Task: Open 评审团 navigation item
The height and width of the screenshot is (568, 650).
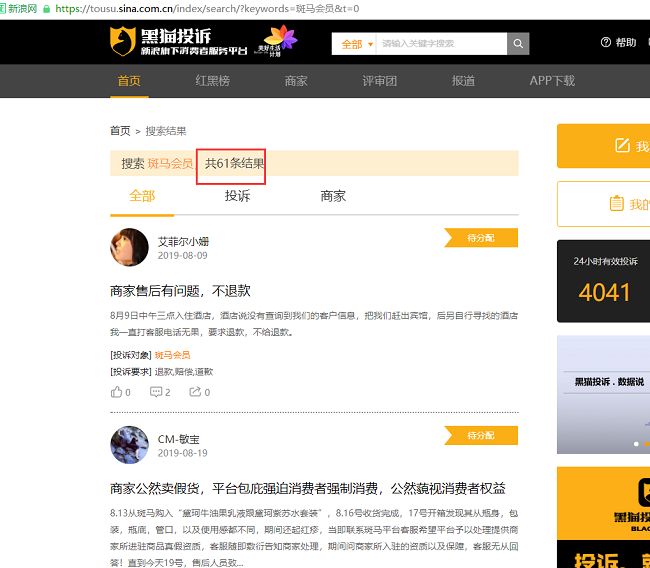Action: 380,80
